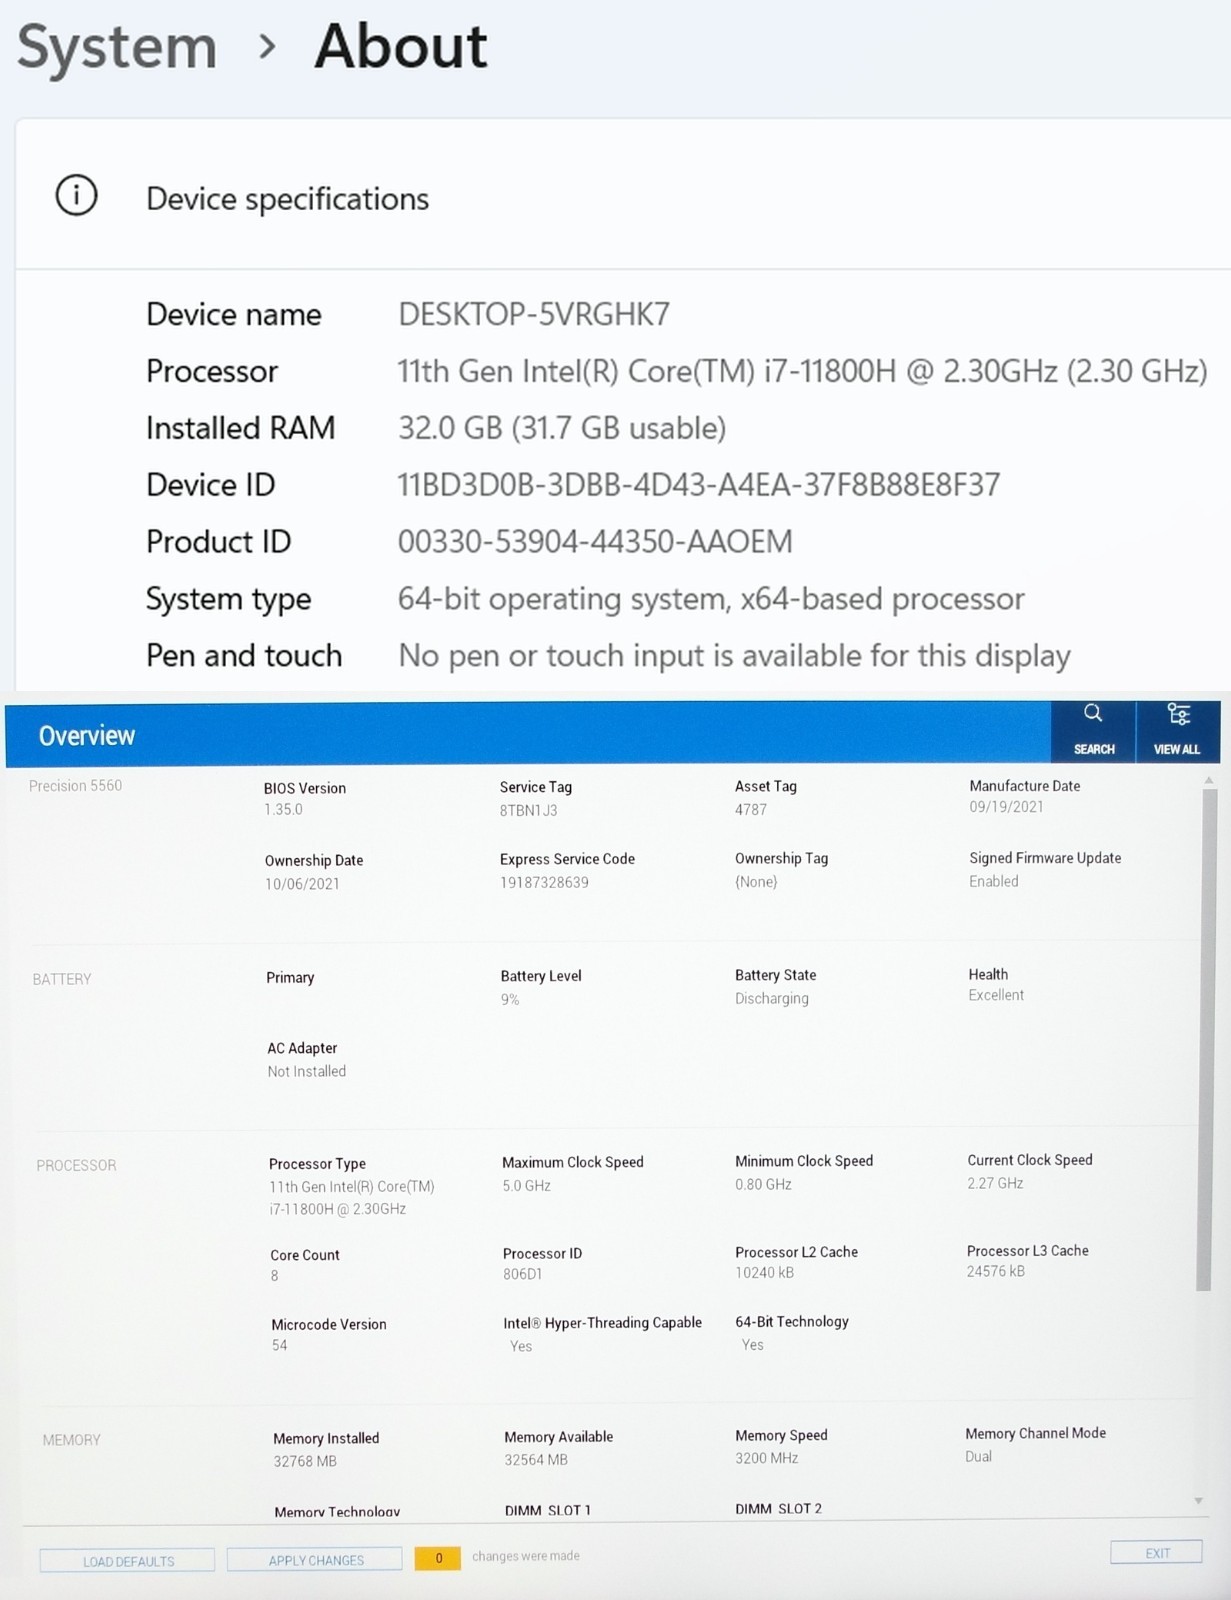Click the Memory Channel Mode value Dual
The width and height of the screenshot is (1231, 1600).
(979, 1456)
